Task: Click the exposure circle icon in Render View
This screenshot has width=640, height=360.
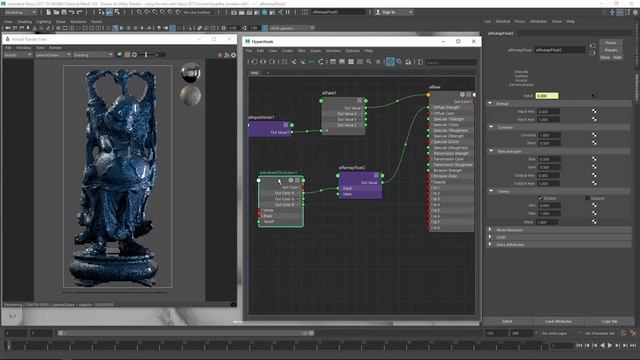Action: 134,55
